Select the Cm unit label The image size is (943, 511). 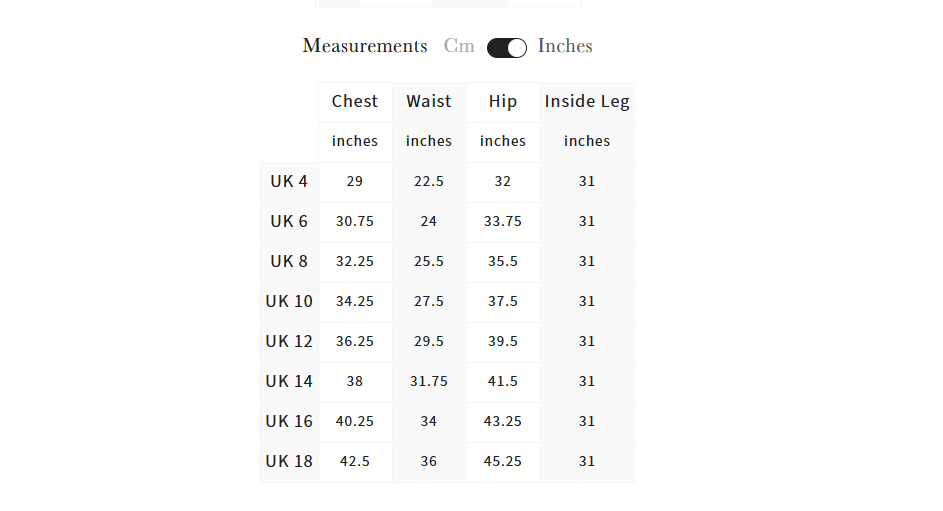[x=459, y=46]
